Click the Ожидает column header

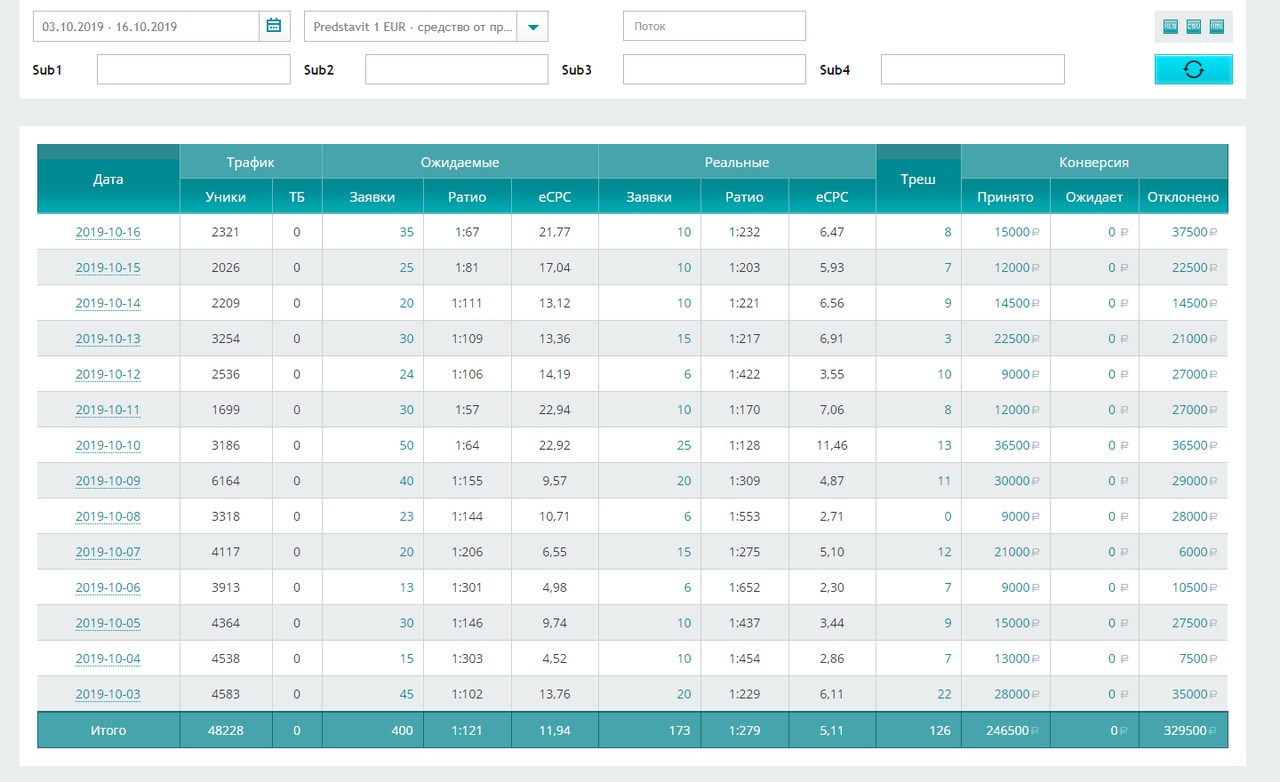click(x=1094, y=197)
